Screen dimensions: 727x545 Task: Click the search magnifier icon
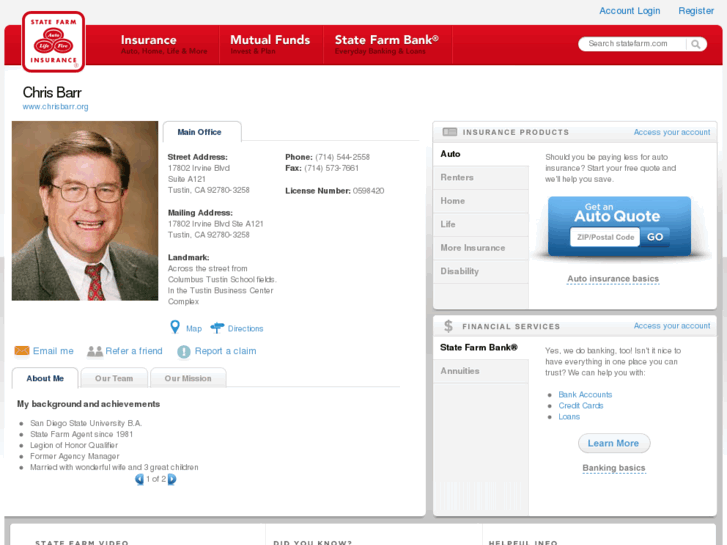(x=695, y=44)
